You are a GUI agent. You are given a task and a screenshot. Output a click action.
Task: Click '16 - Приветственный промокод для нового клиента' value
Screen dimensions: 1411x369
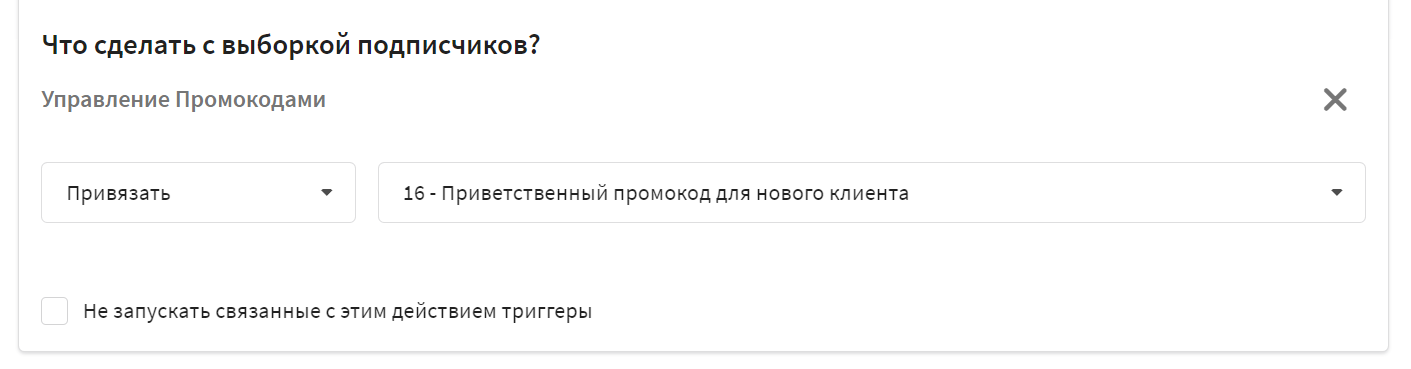click(x=656, y=194)
